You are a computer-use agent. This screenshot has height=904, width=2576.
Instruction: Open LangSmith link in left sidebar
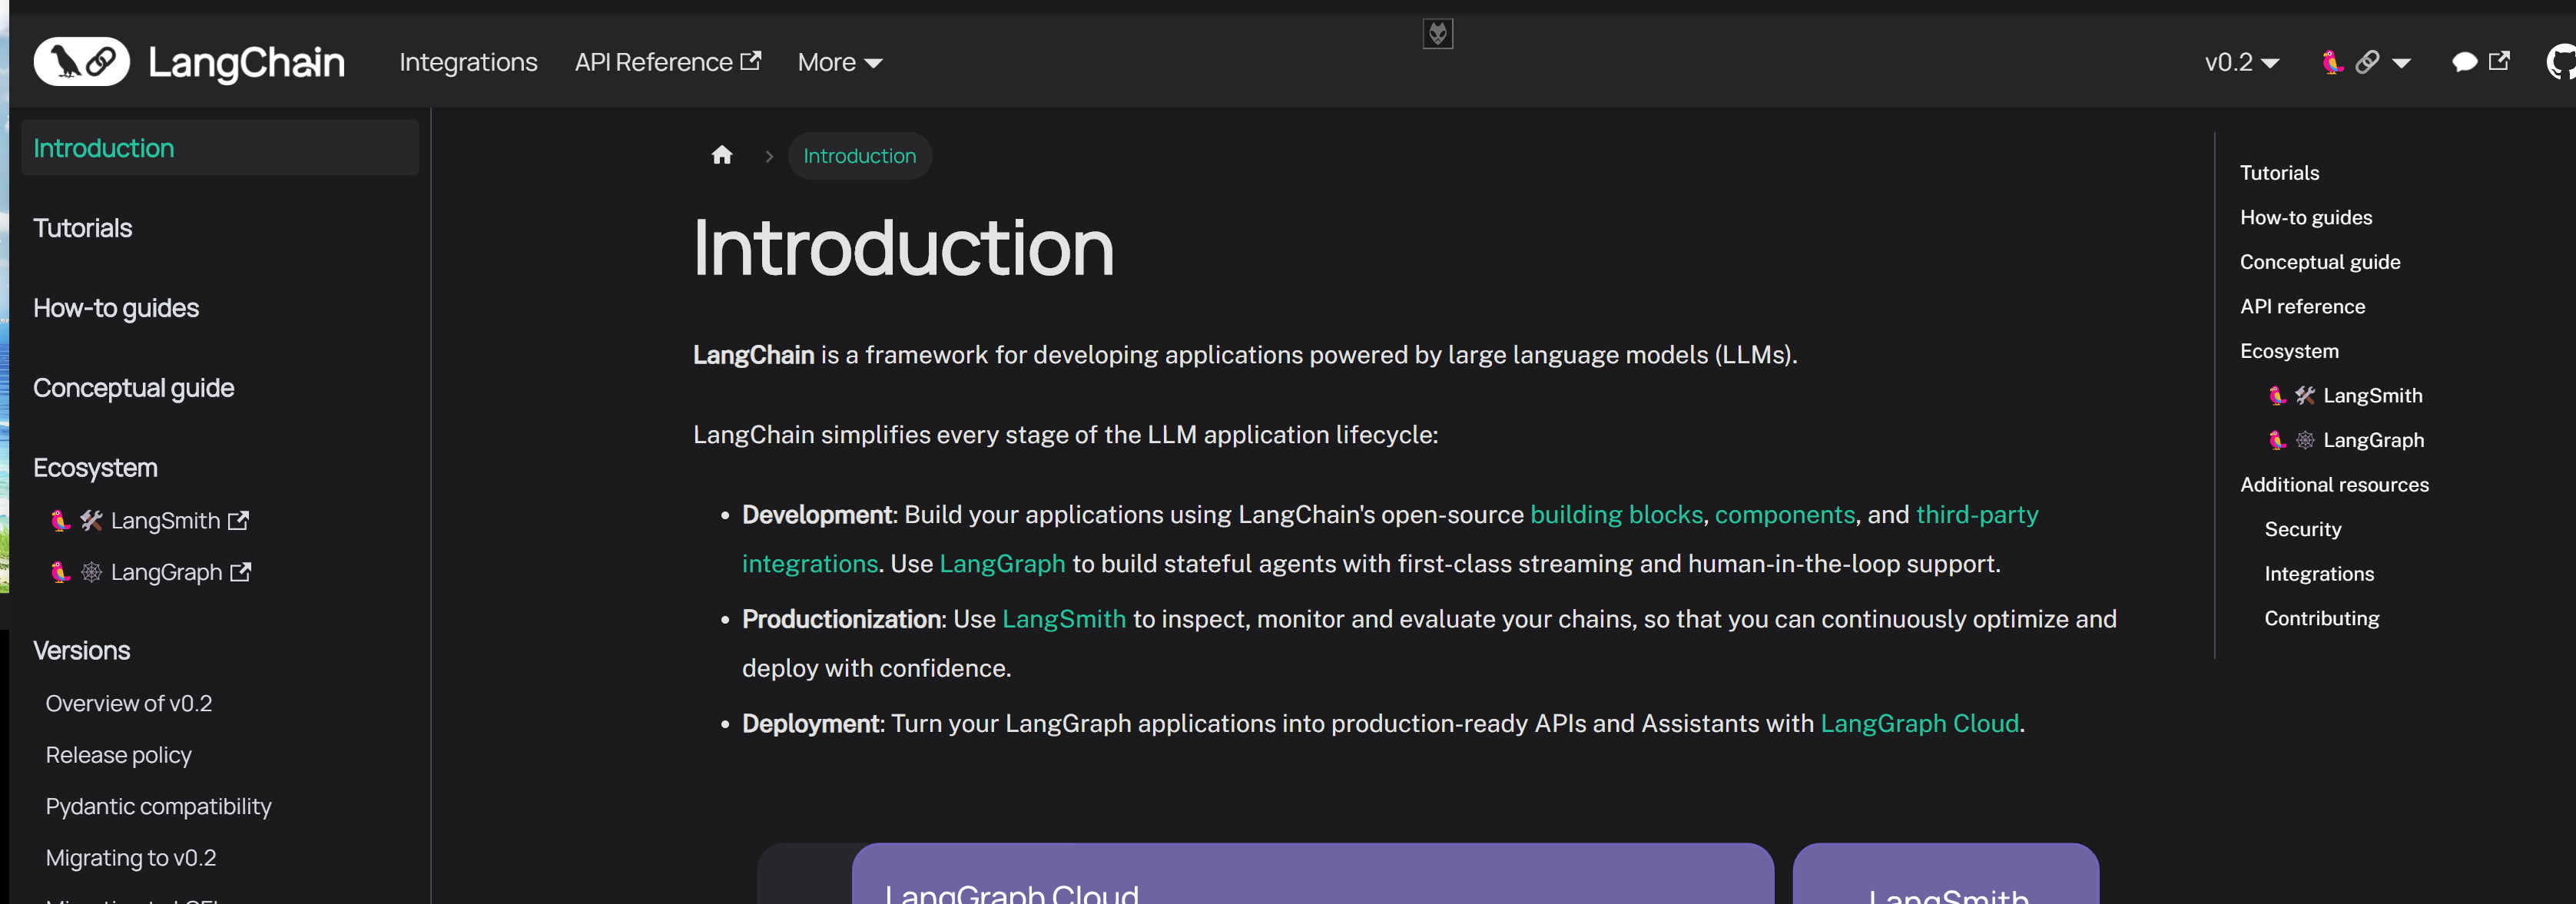[149, 520]
